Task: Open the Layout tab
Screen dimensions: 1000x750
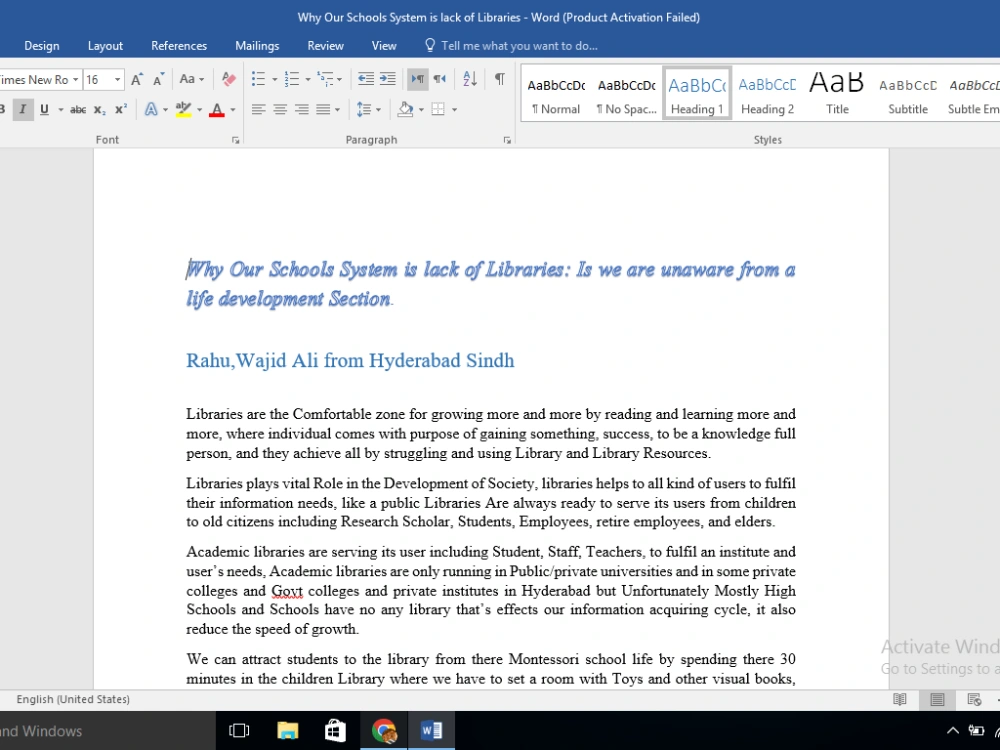Action: point(105,46)
